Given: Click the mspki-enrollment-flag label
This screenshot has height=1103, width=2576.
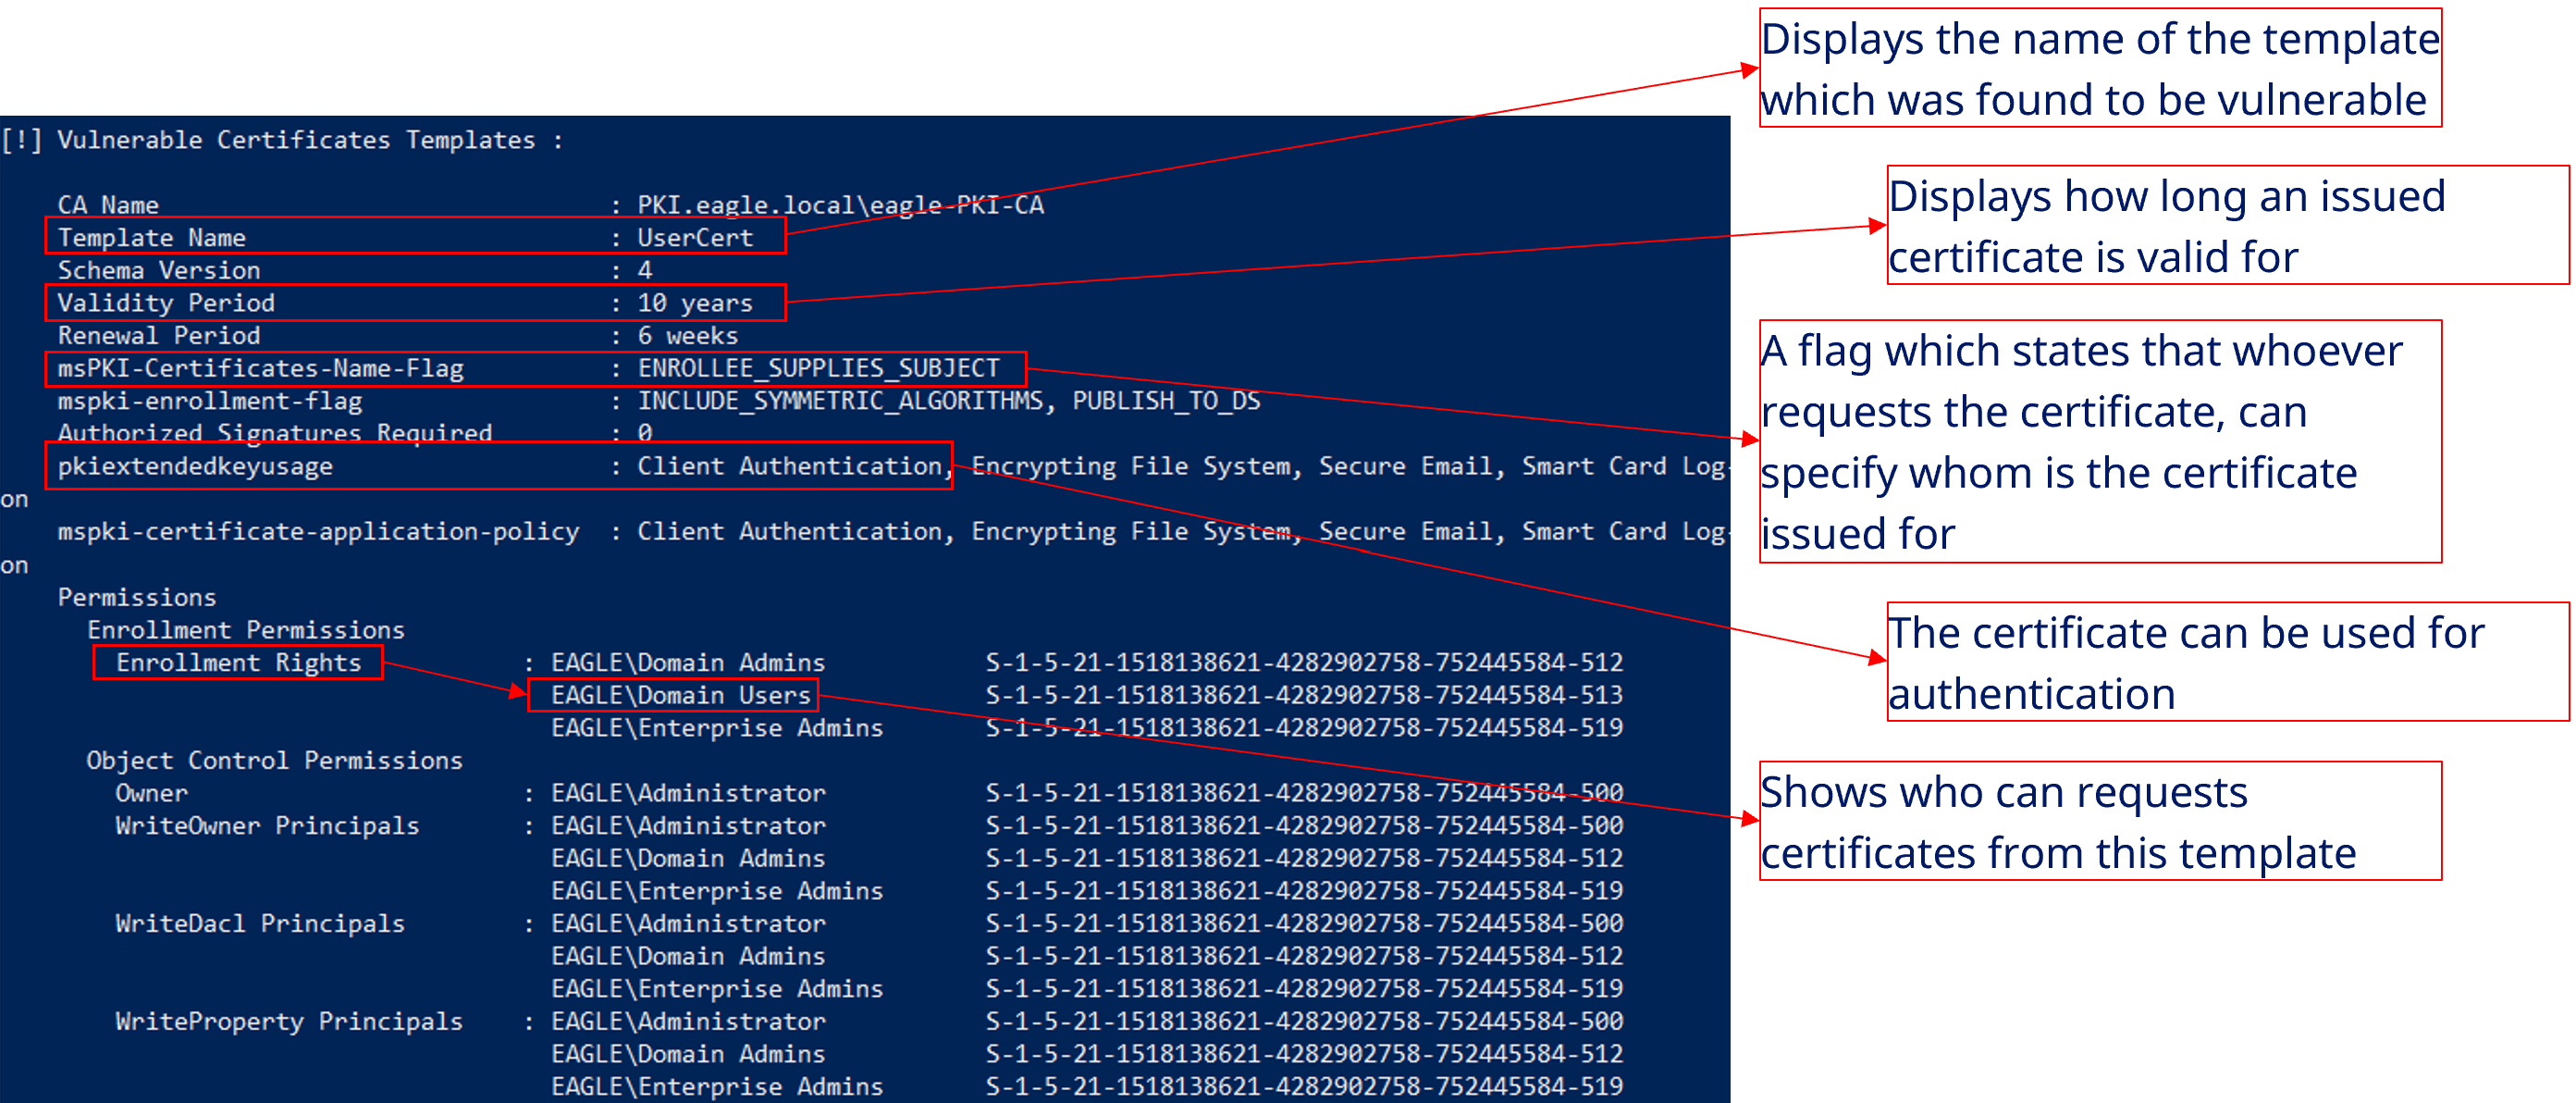Looking at the screenshot, I should pyautogui.click(x=210, y=401).
